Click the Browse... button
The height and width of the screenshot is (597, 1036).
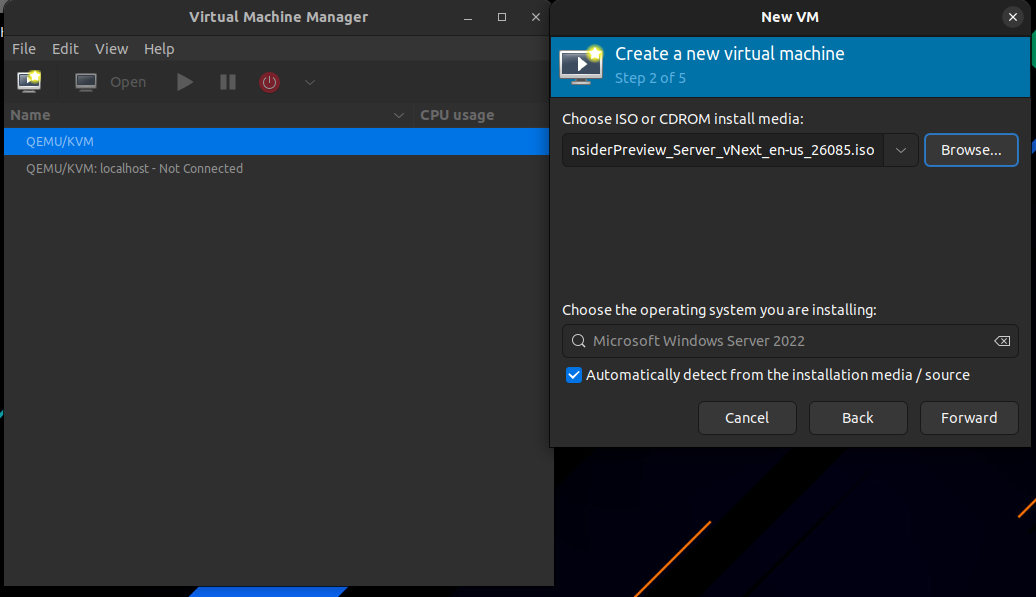[x=971, y=150]
